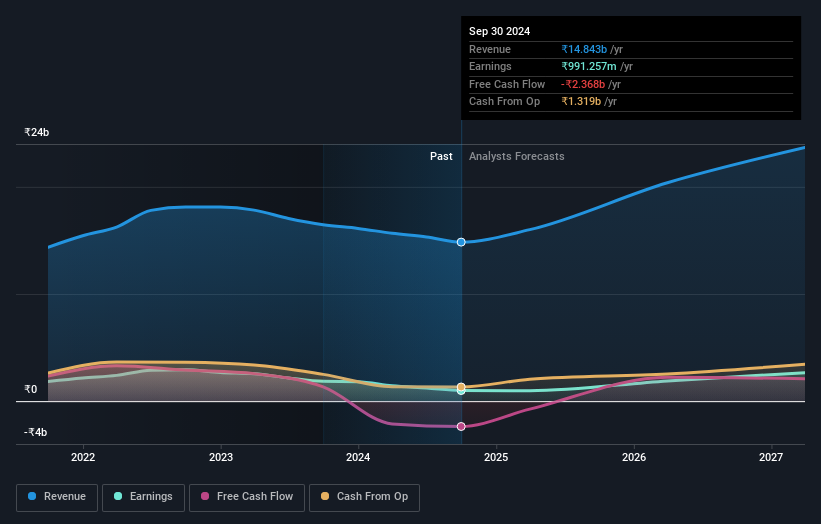Click the blue Revenue data point marker
This screenshot has width=821, height=524.
point(461,242)
